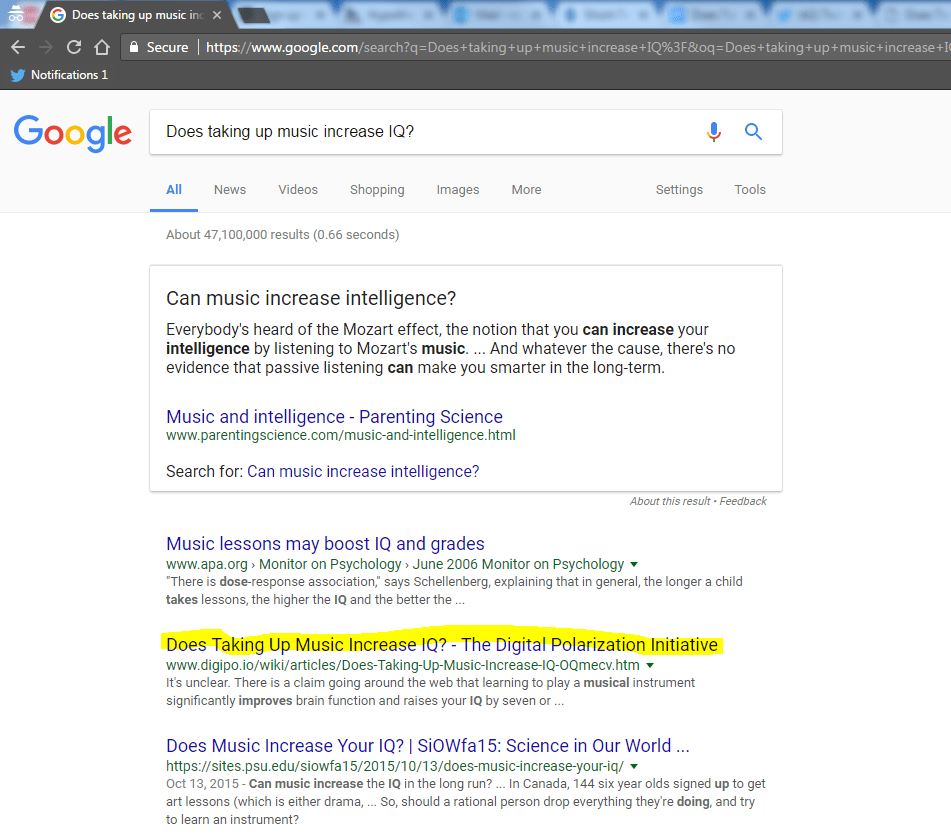Click the Secure padlock icon
951x840 pixels.
[x=134, y=47]
